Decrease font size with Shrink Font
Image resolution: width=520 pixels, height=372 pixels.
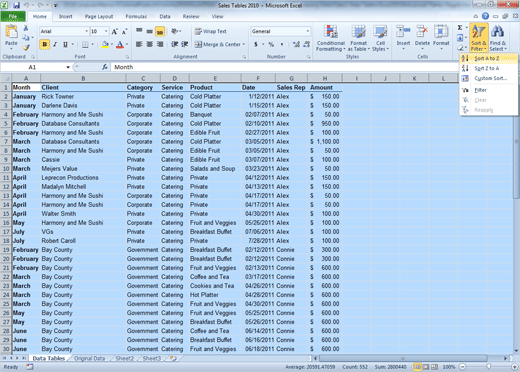click(x=124, y=31)
